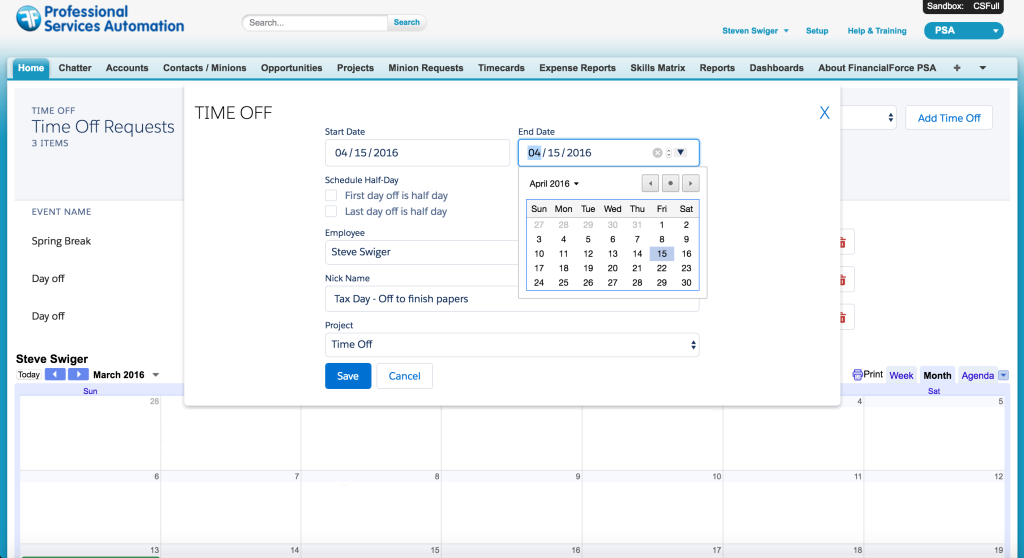Click the Nick Name input field
Image resolution: width=1024 pixels, height=558 pixels.
[512, 299]
